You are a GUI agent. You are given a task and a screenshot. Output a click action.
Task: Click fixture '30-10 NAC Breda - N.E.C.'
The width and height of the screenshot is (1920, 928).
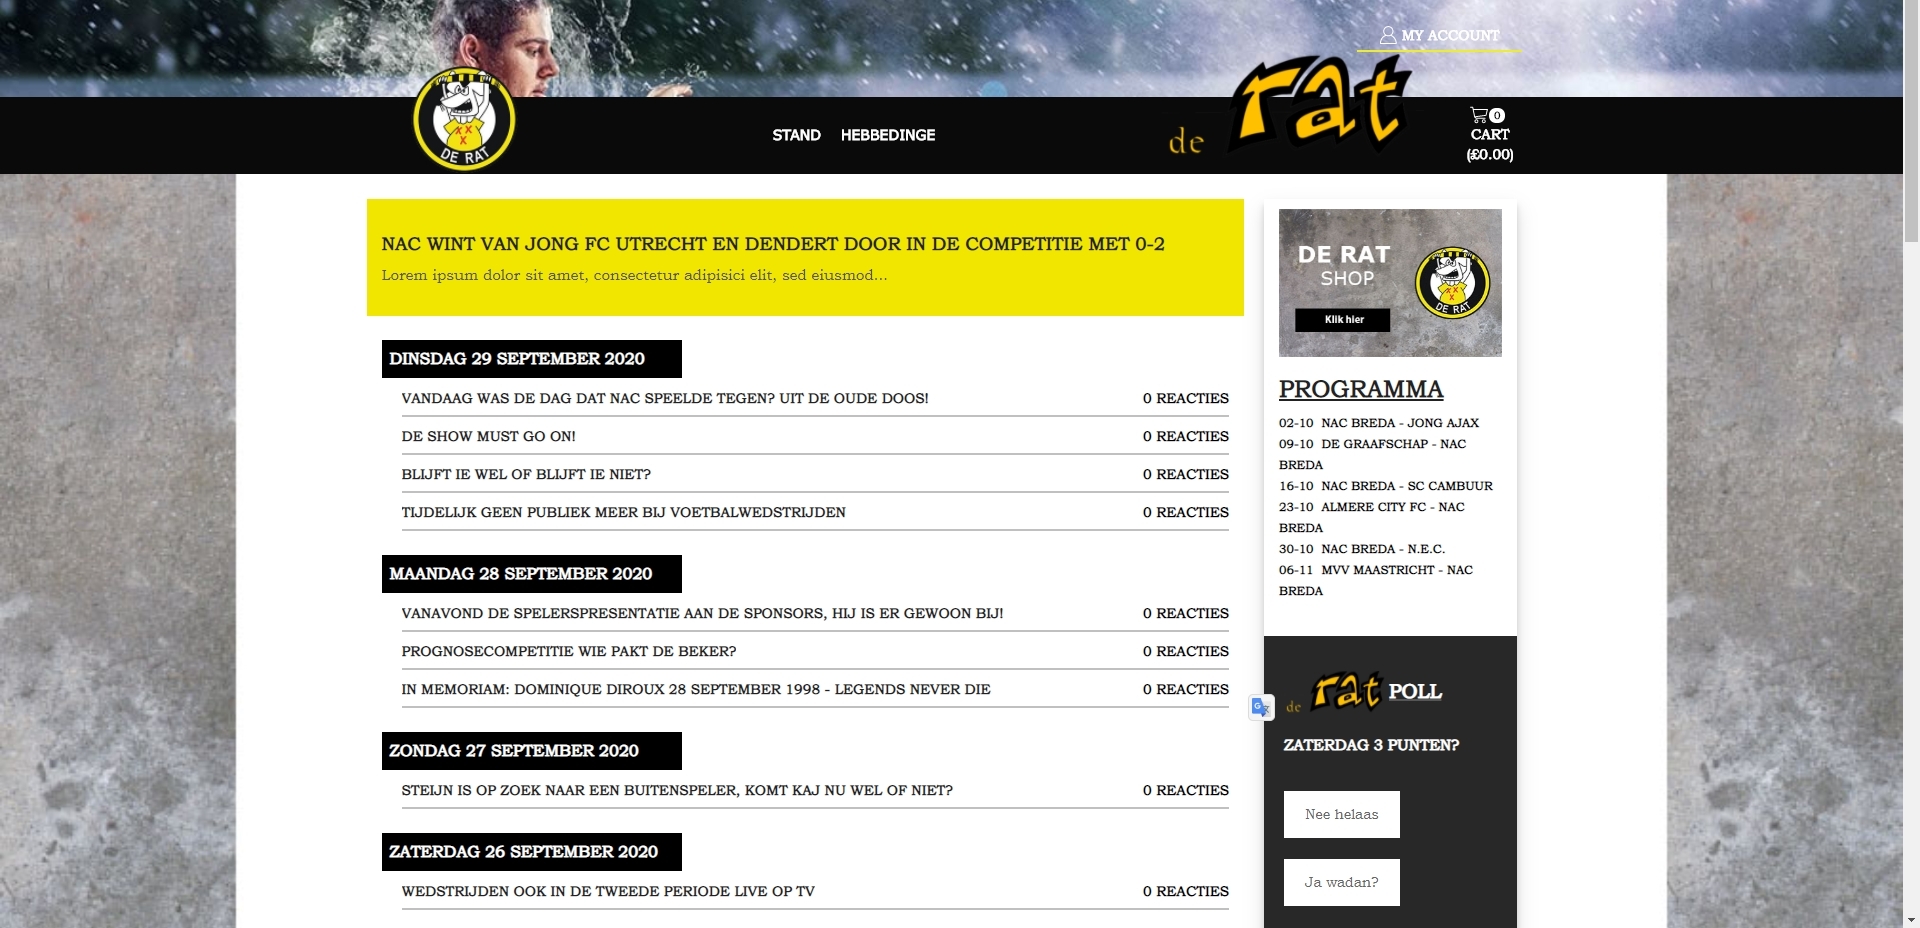[x=1362, y=549]
